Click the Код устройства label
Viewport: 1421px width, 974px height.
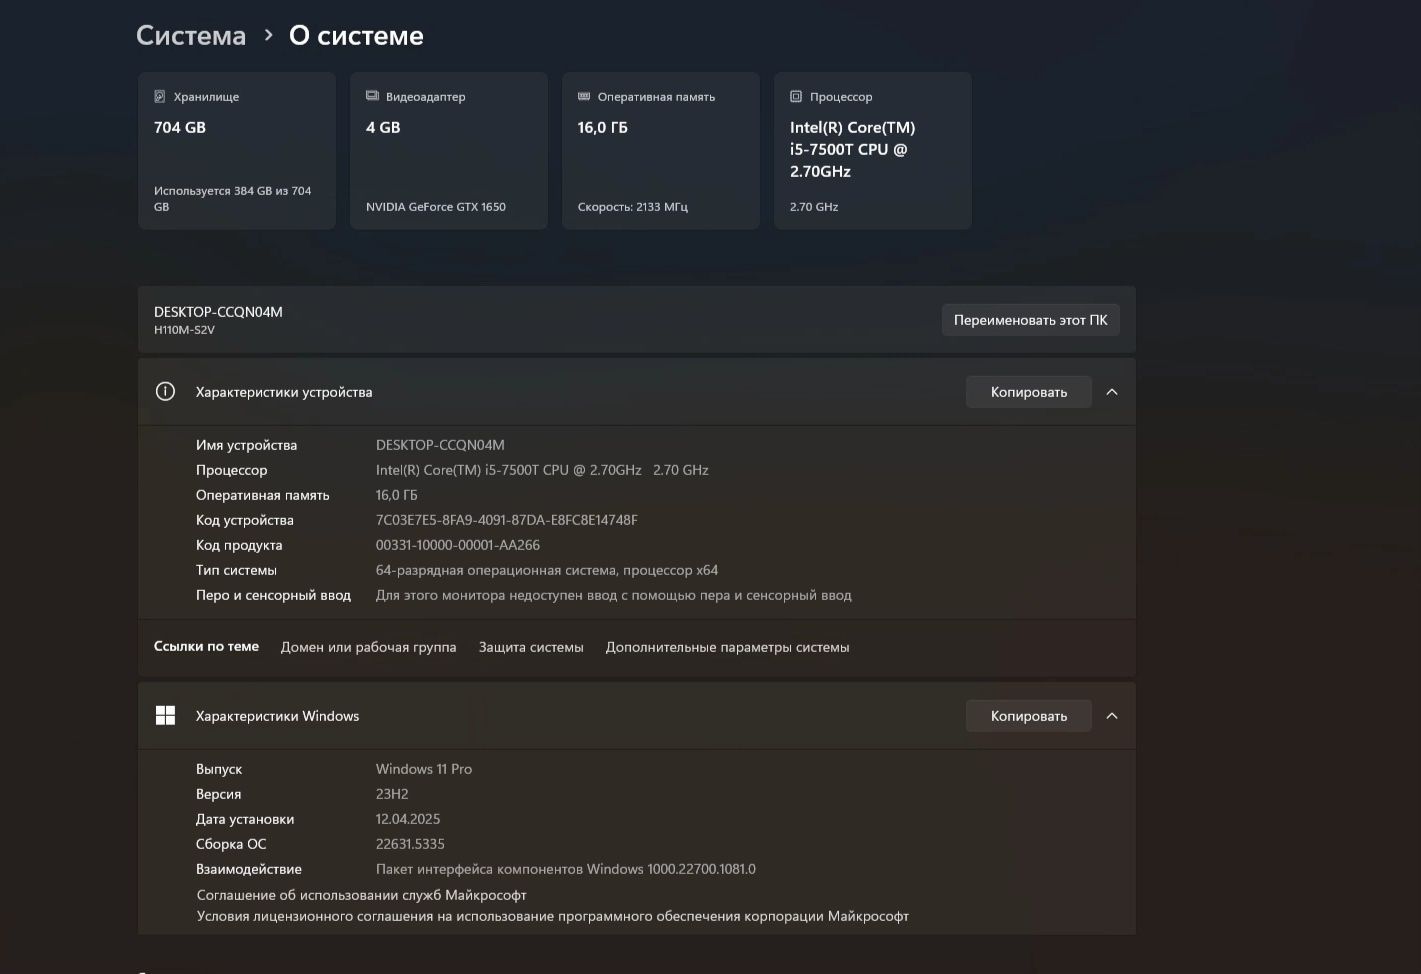click(245, 520)
